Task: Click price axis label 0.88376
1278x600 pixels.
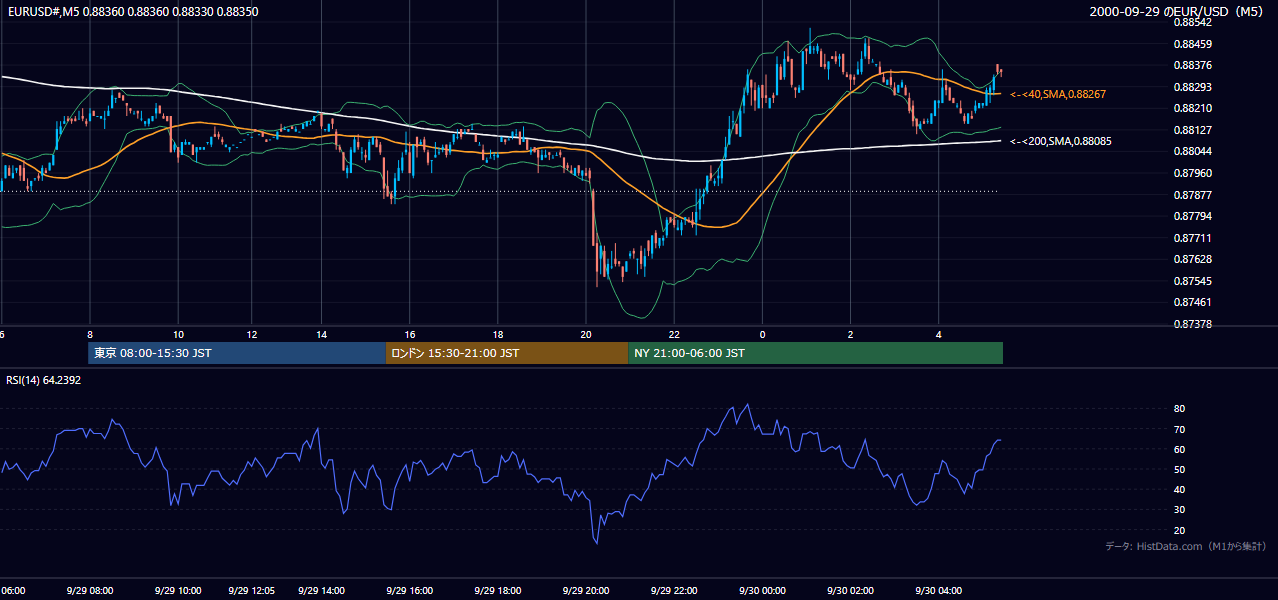Action: [x=1193, y=65]
